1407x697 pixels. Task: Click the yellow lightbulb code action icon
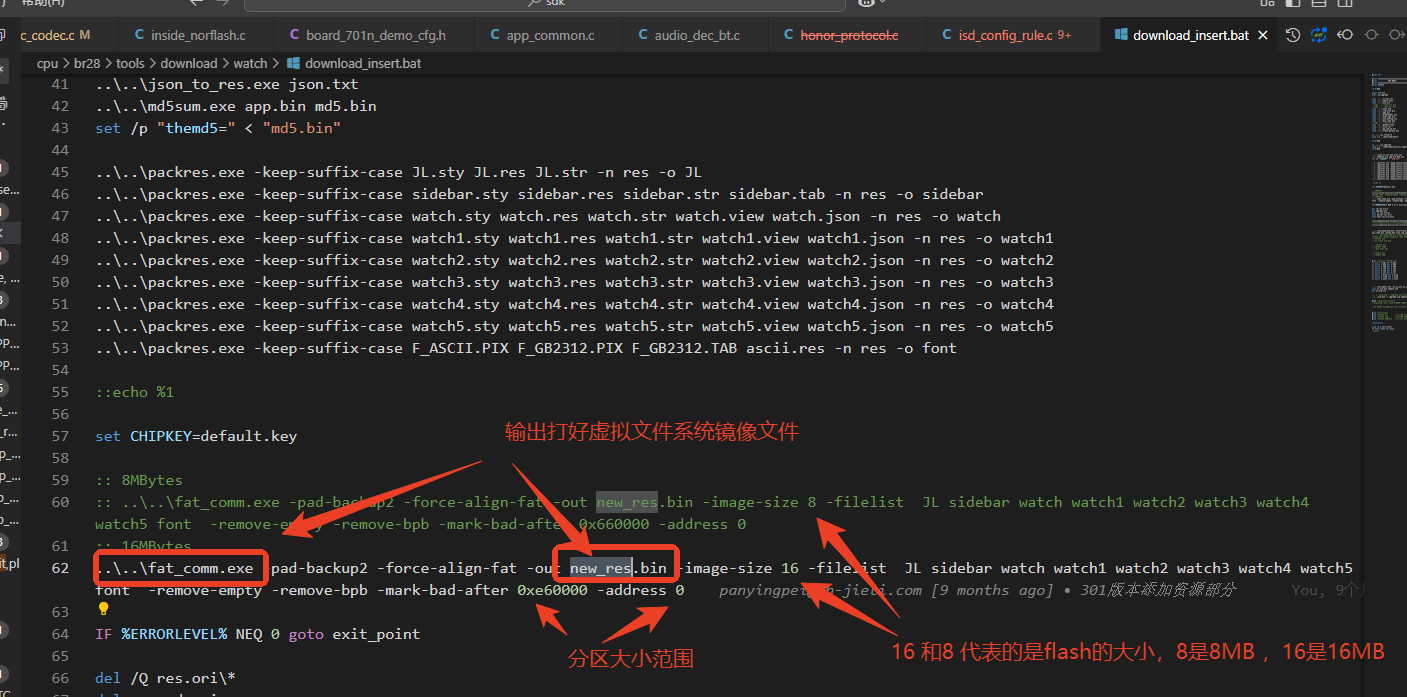103,610
